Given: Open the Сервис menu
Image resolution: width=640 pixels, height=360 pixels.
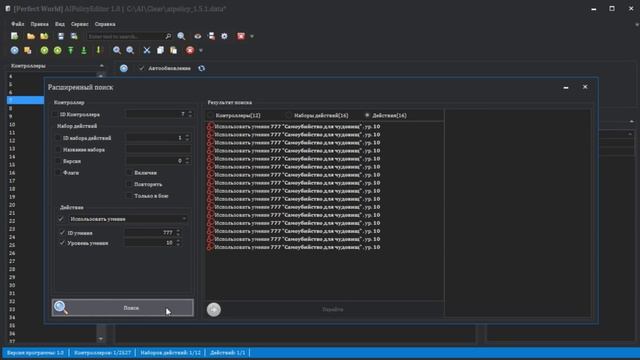Looking at the screenshot, I should click(x=80, y=24).
